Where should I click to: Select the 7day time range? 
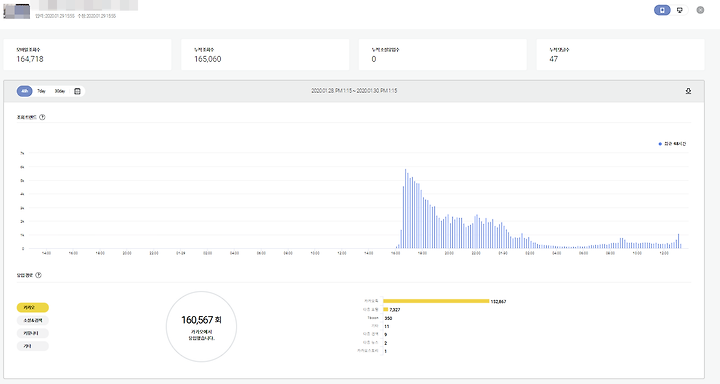point(41,91)
